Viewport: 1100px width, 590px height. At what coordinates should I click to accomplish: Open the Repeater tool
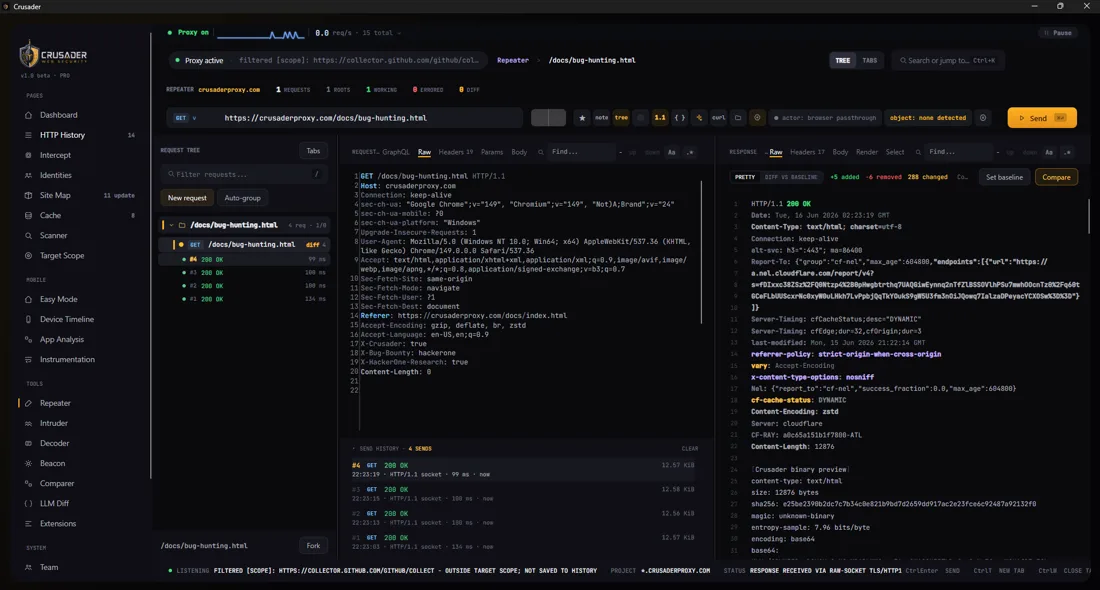[55, 403]
